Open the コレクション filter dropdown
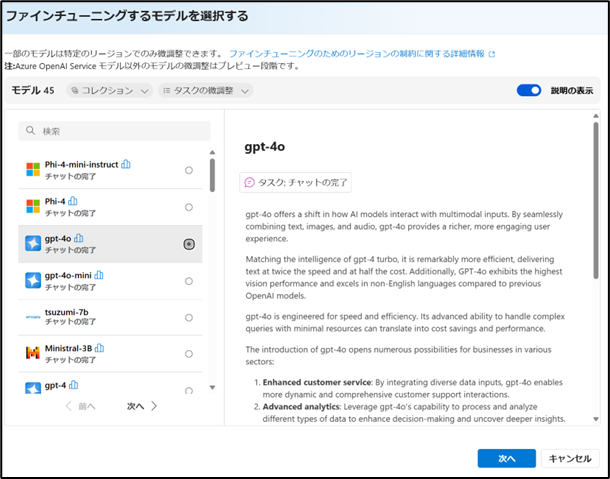Screen dimensions: 610x479 coord(110,91)
